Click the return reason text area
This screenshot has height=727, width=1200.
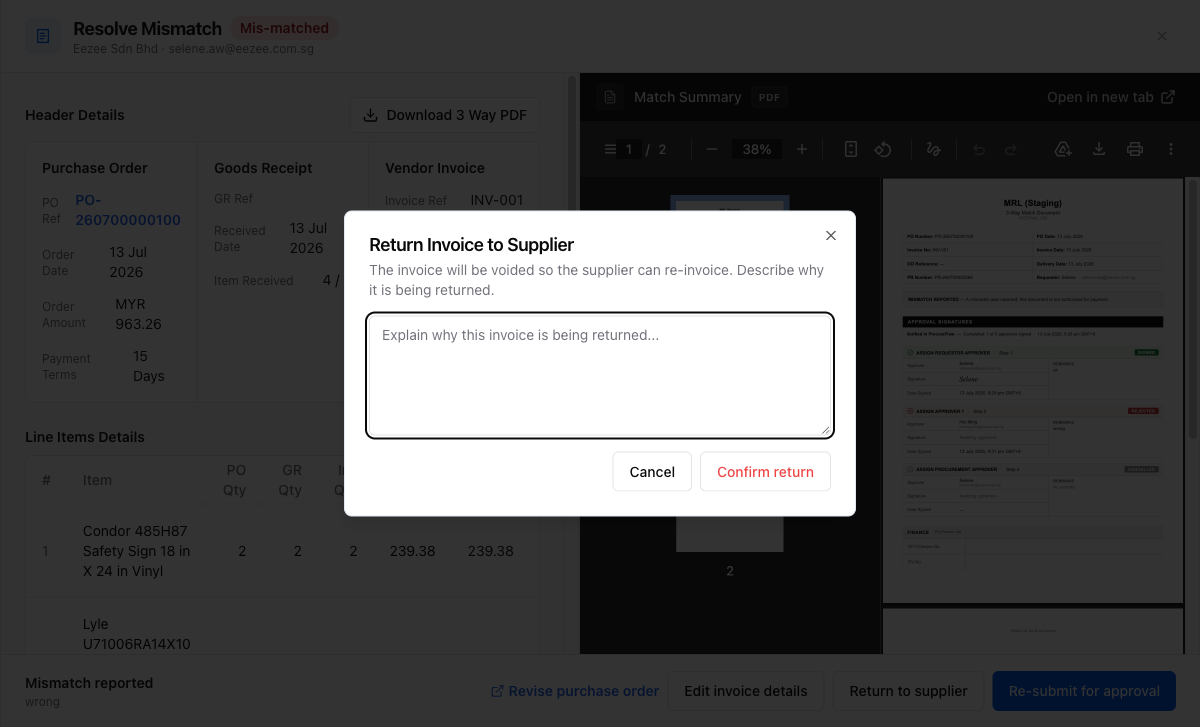(x=600, y=375)
